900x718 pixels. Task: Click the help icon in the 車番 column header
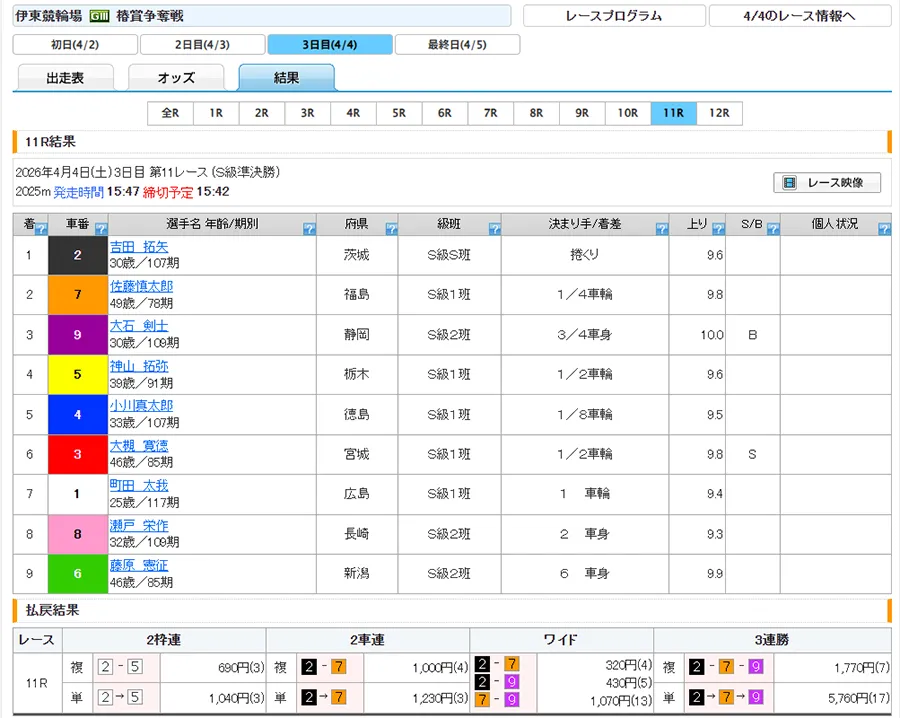coord(100,229)
